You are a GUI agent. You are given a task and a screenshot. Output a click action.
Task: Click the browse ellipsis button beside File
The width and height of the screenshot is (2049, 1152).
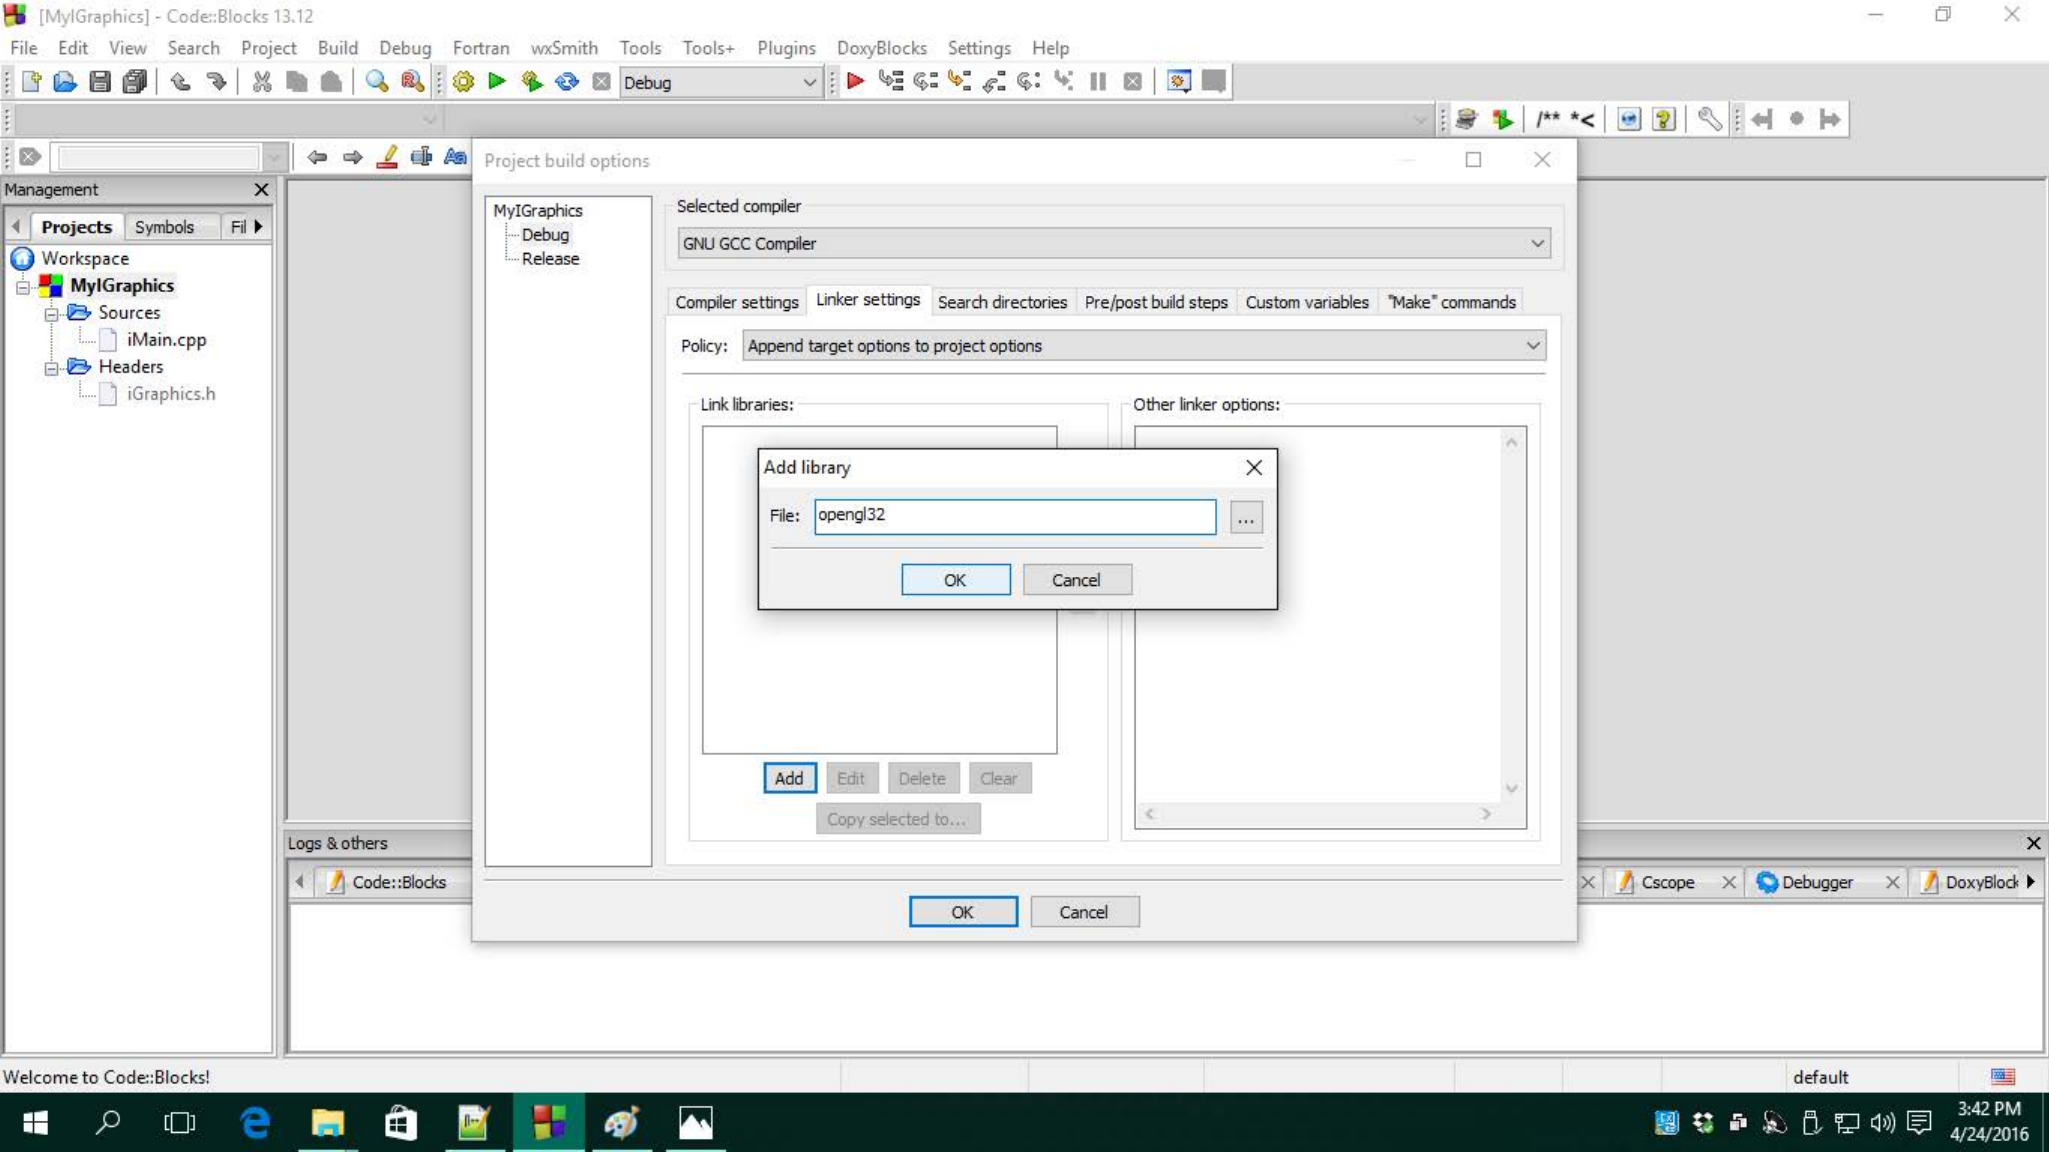click(1245, 518)
